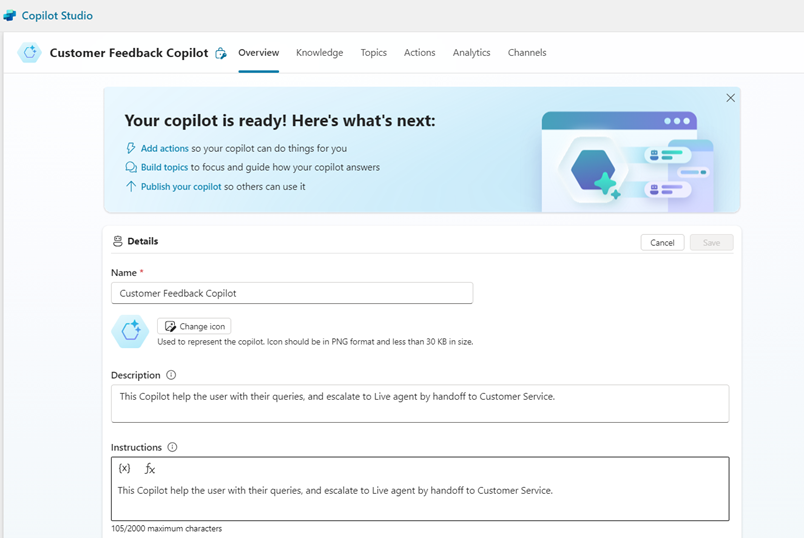Click the Description info icon
This screenshot has width=804, height=538.
171,376
